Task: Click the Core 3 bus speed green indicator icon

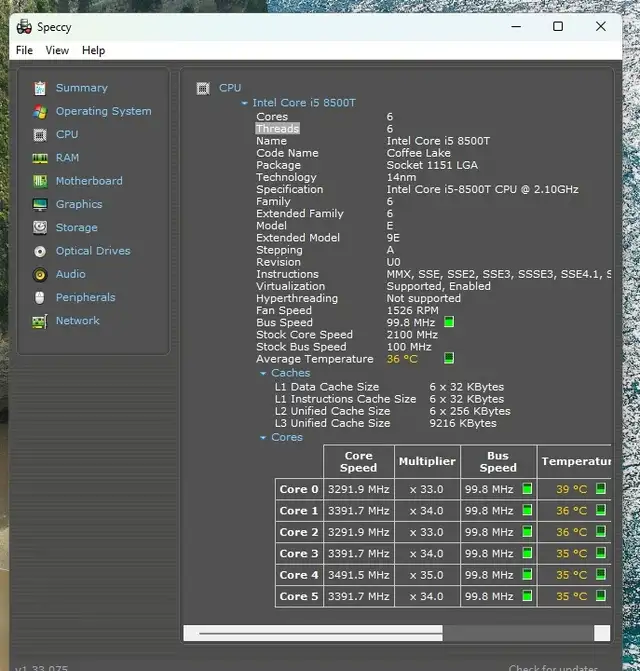Action: click(527, 552)
